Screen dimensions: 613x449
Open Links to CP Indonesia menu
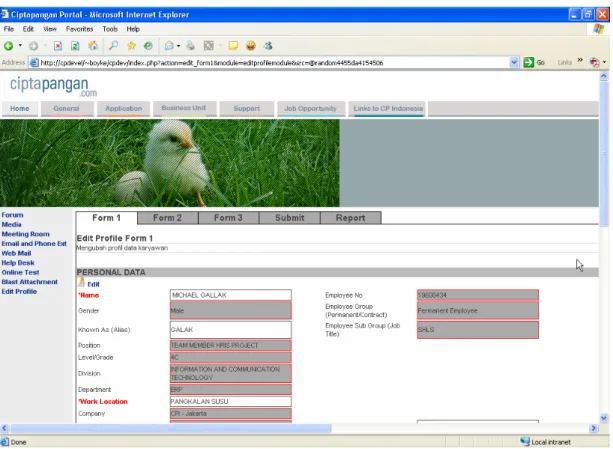388,109
